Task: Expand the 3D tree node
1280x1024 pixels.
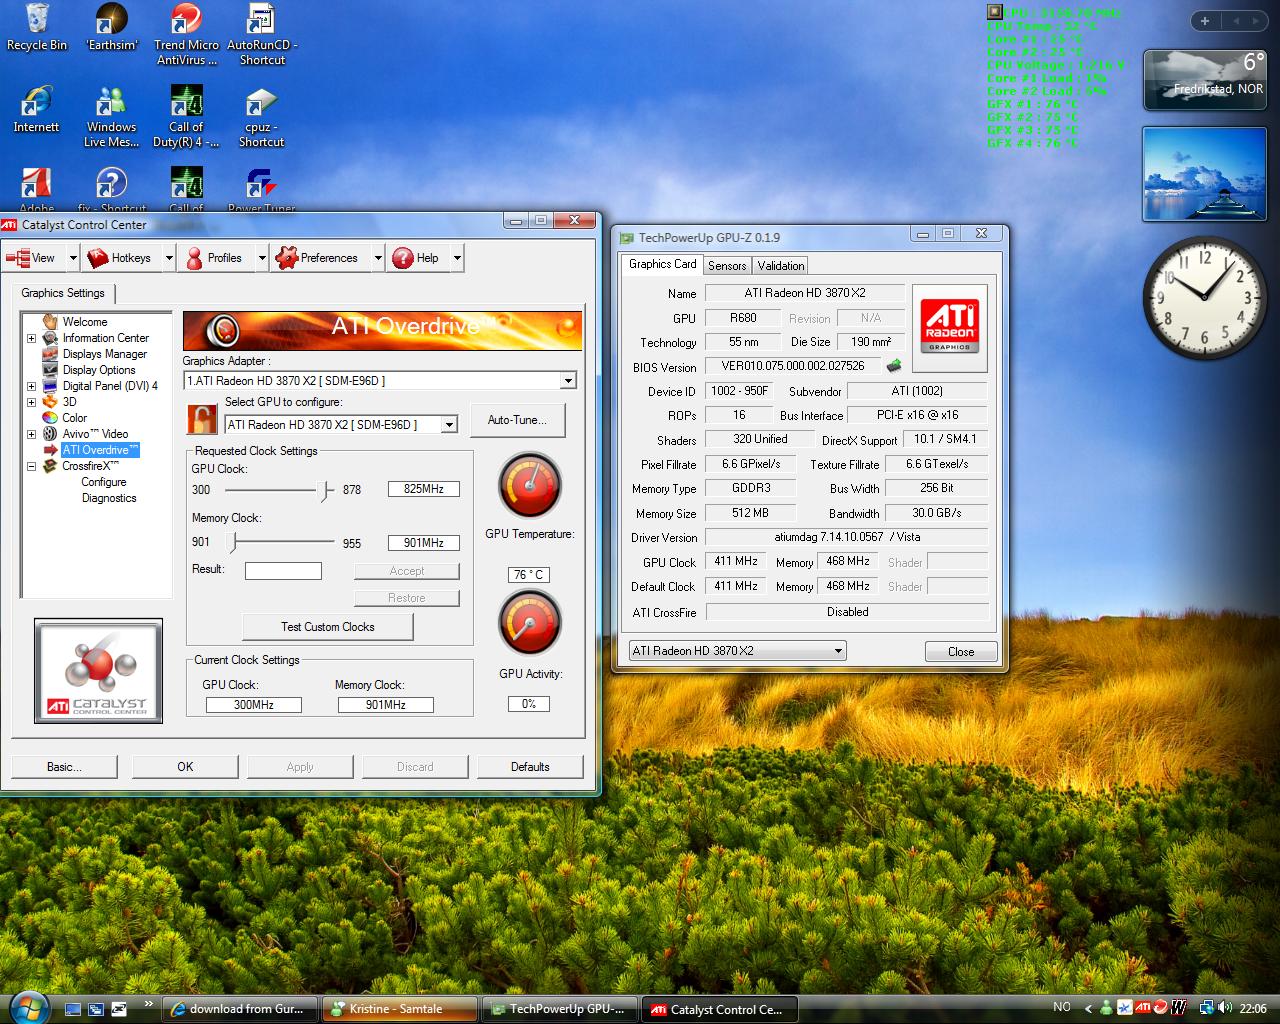Action: [31, 402]
